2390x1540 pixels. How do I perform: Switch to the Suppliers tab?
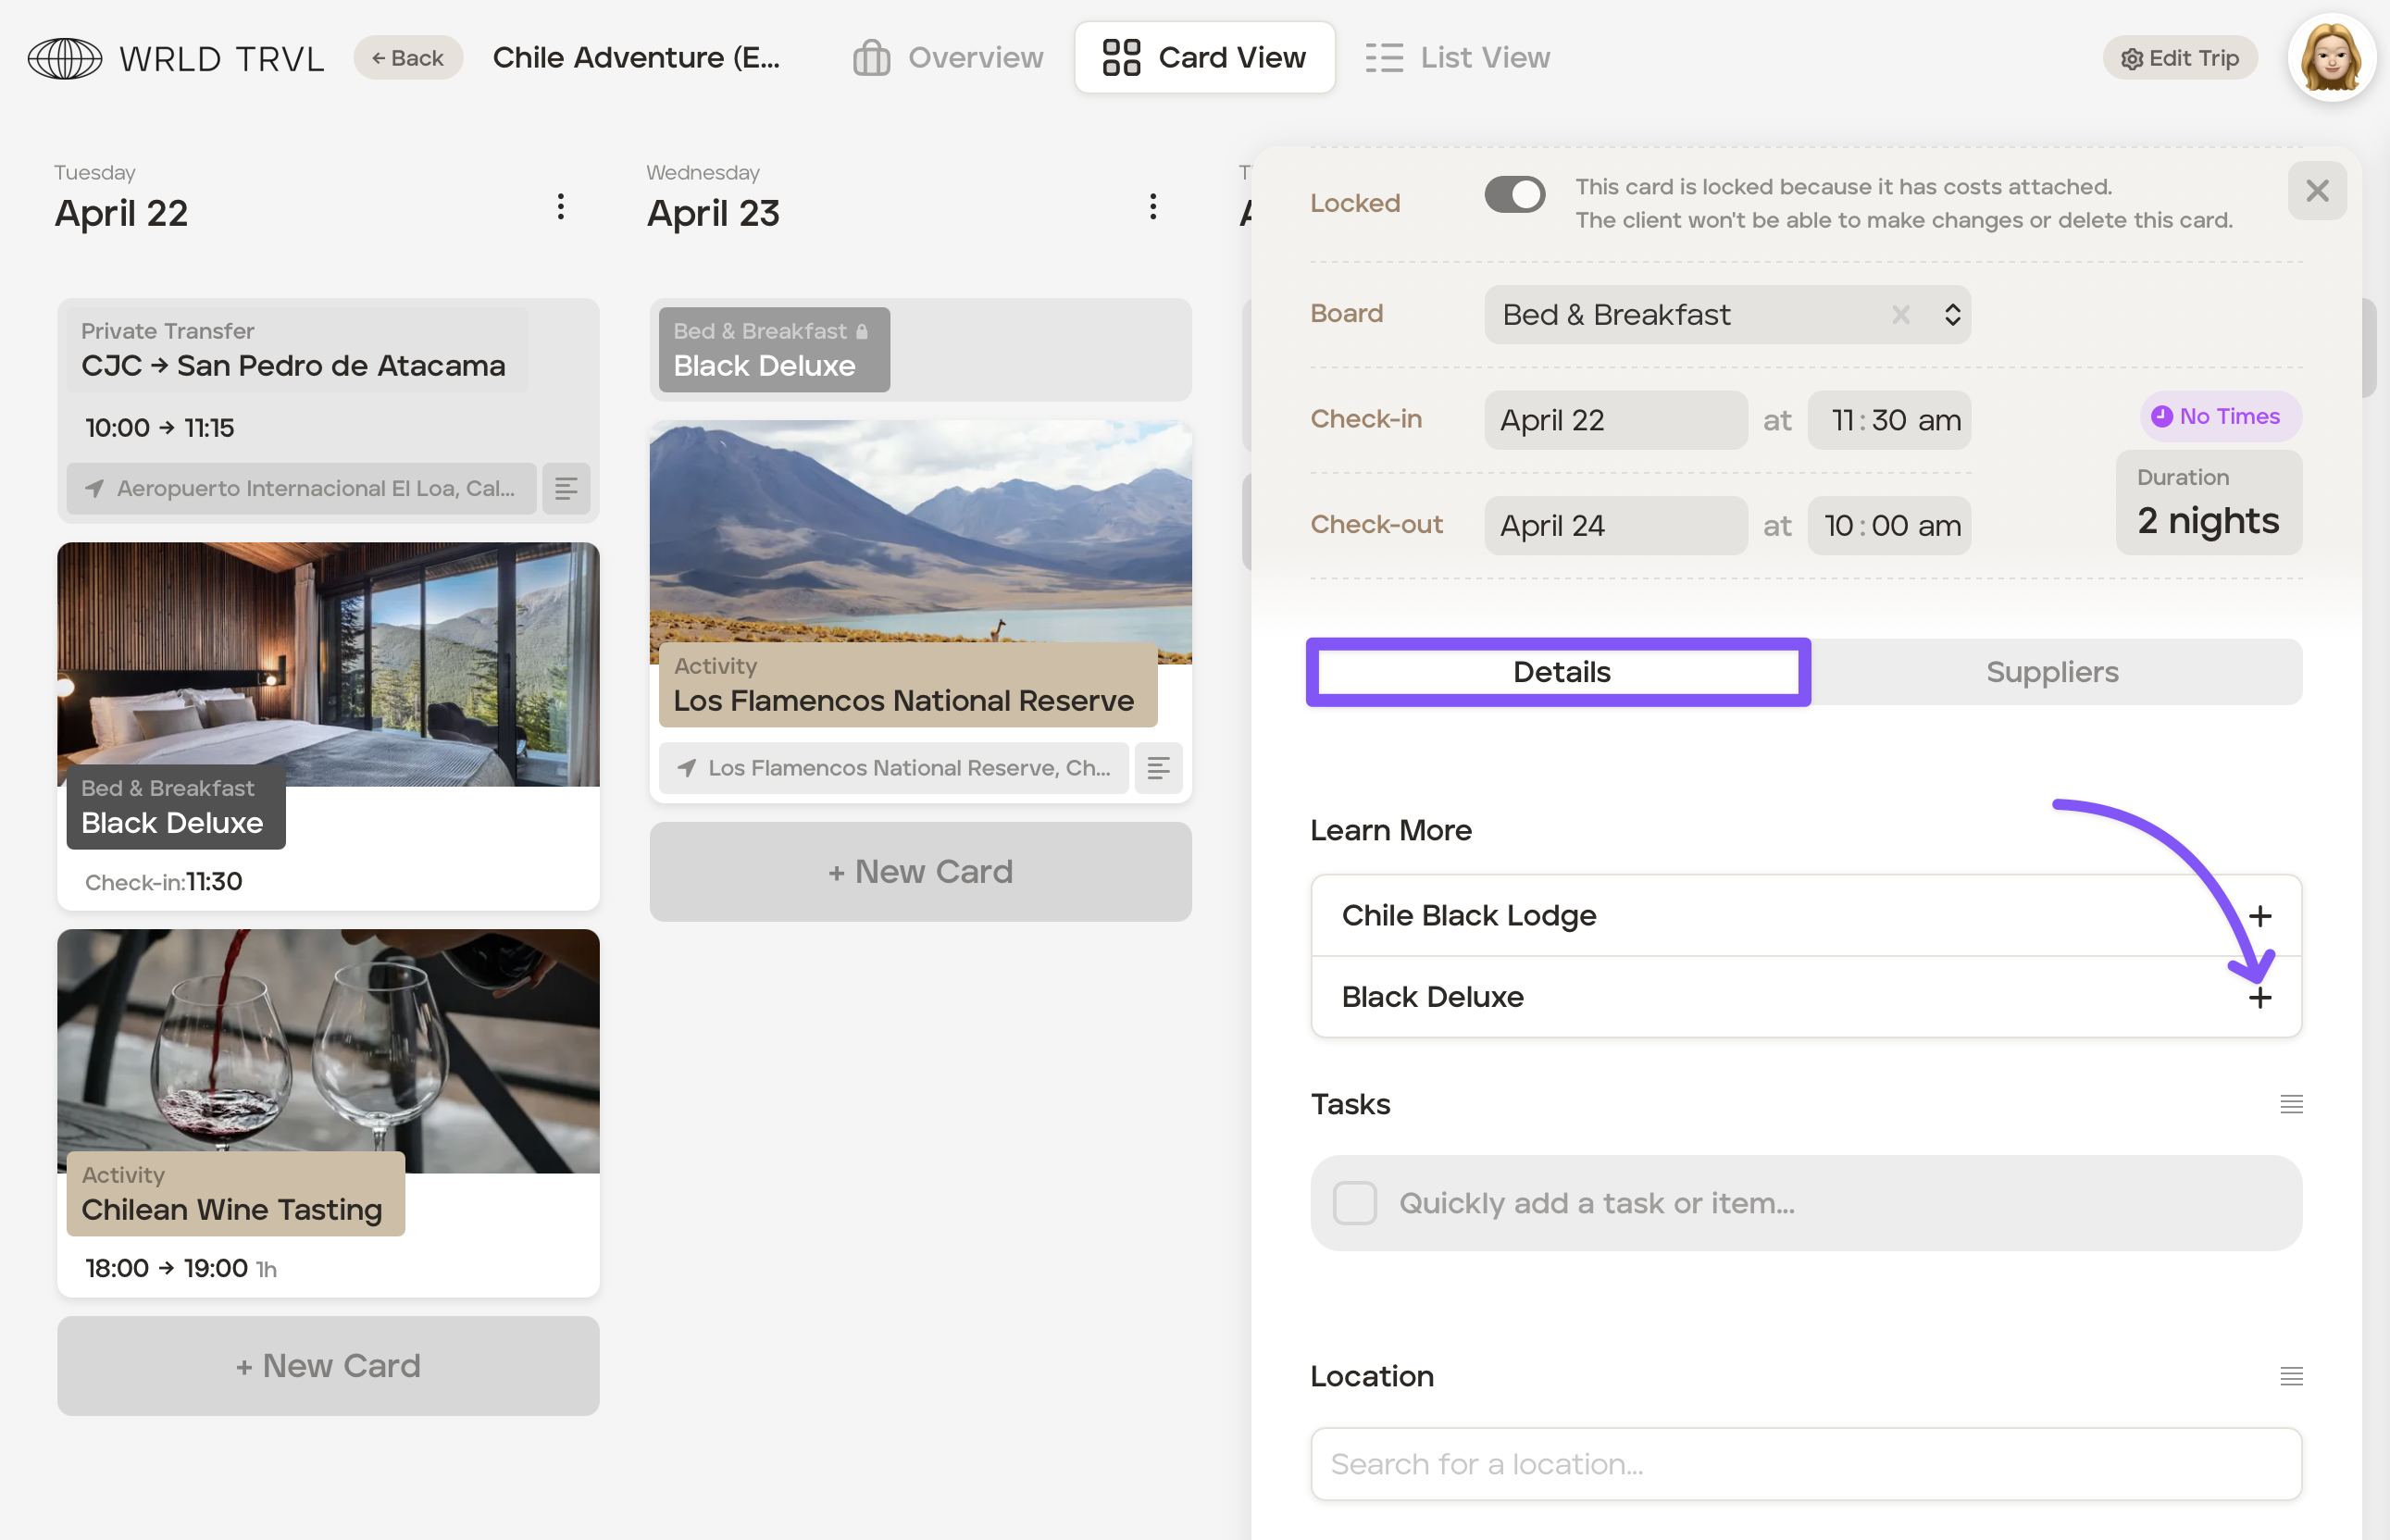point(2052,672)
